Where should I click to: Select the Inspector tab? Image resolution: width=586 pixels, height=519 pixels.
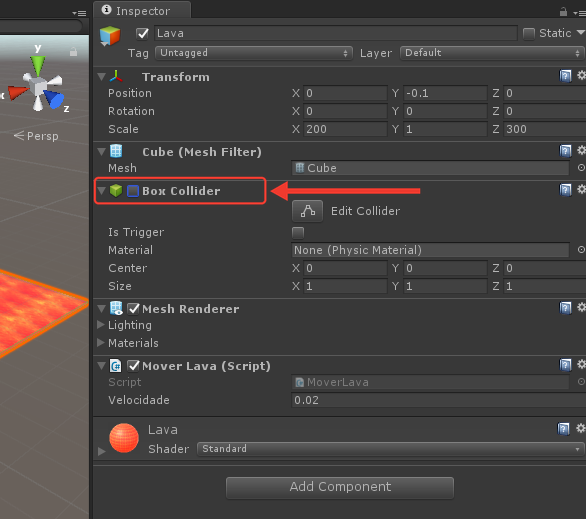[142, 10]
